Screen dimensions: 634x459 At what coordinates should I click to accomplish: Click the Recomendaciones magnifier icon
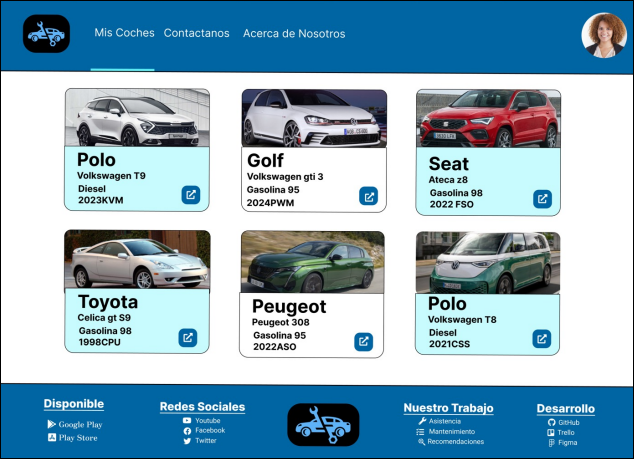point(421,442)
